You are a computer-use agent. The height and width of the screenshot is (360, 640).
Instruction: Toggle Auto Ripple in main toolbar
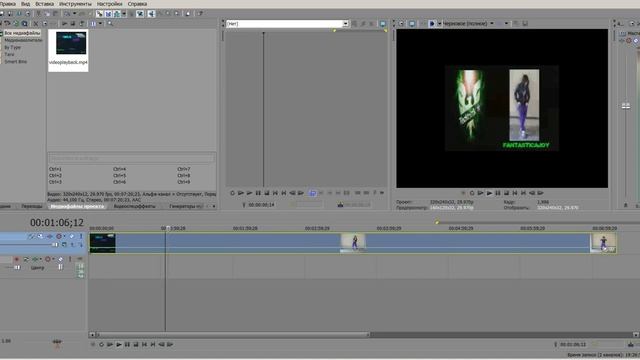(x=117, y=13)
